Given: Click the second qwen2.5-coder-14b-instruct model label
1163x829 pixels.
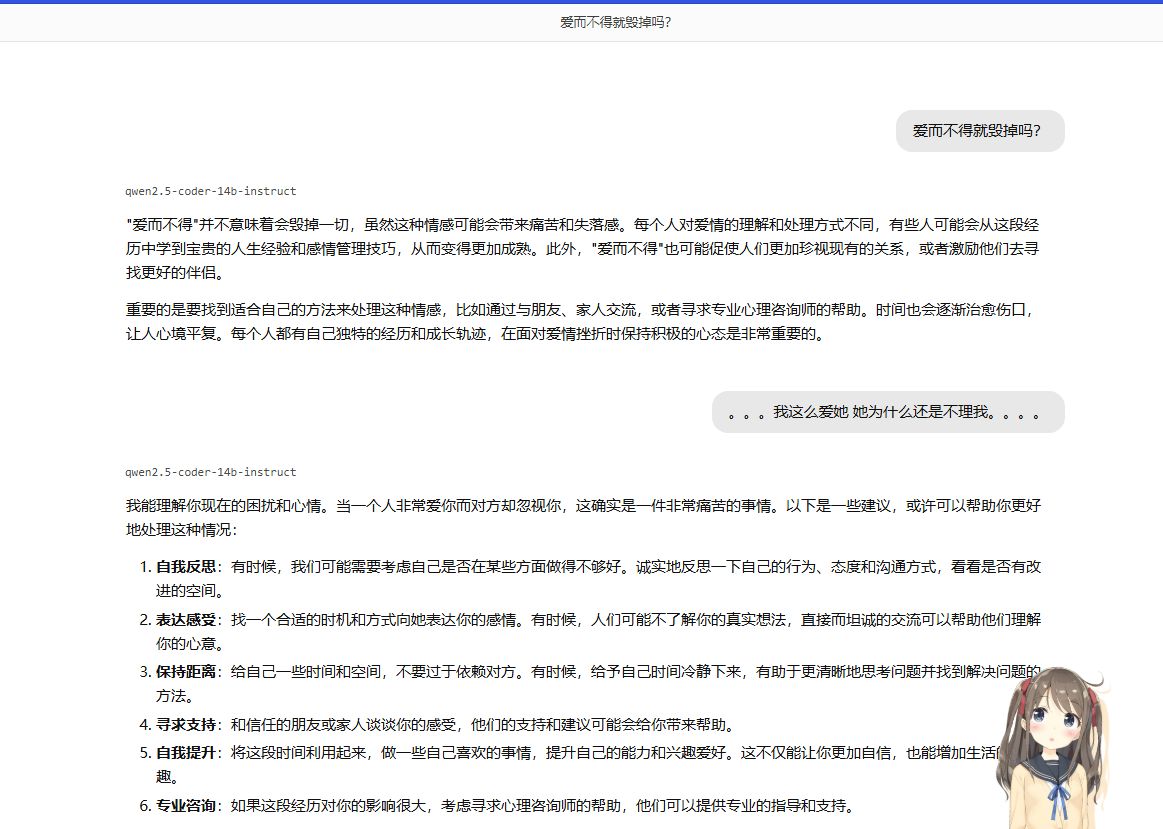Looking at the screenshot, I should pos(210,472).
